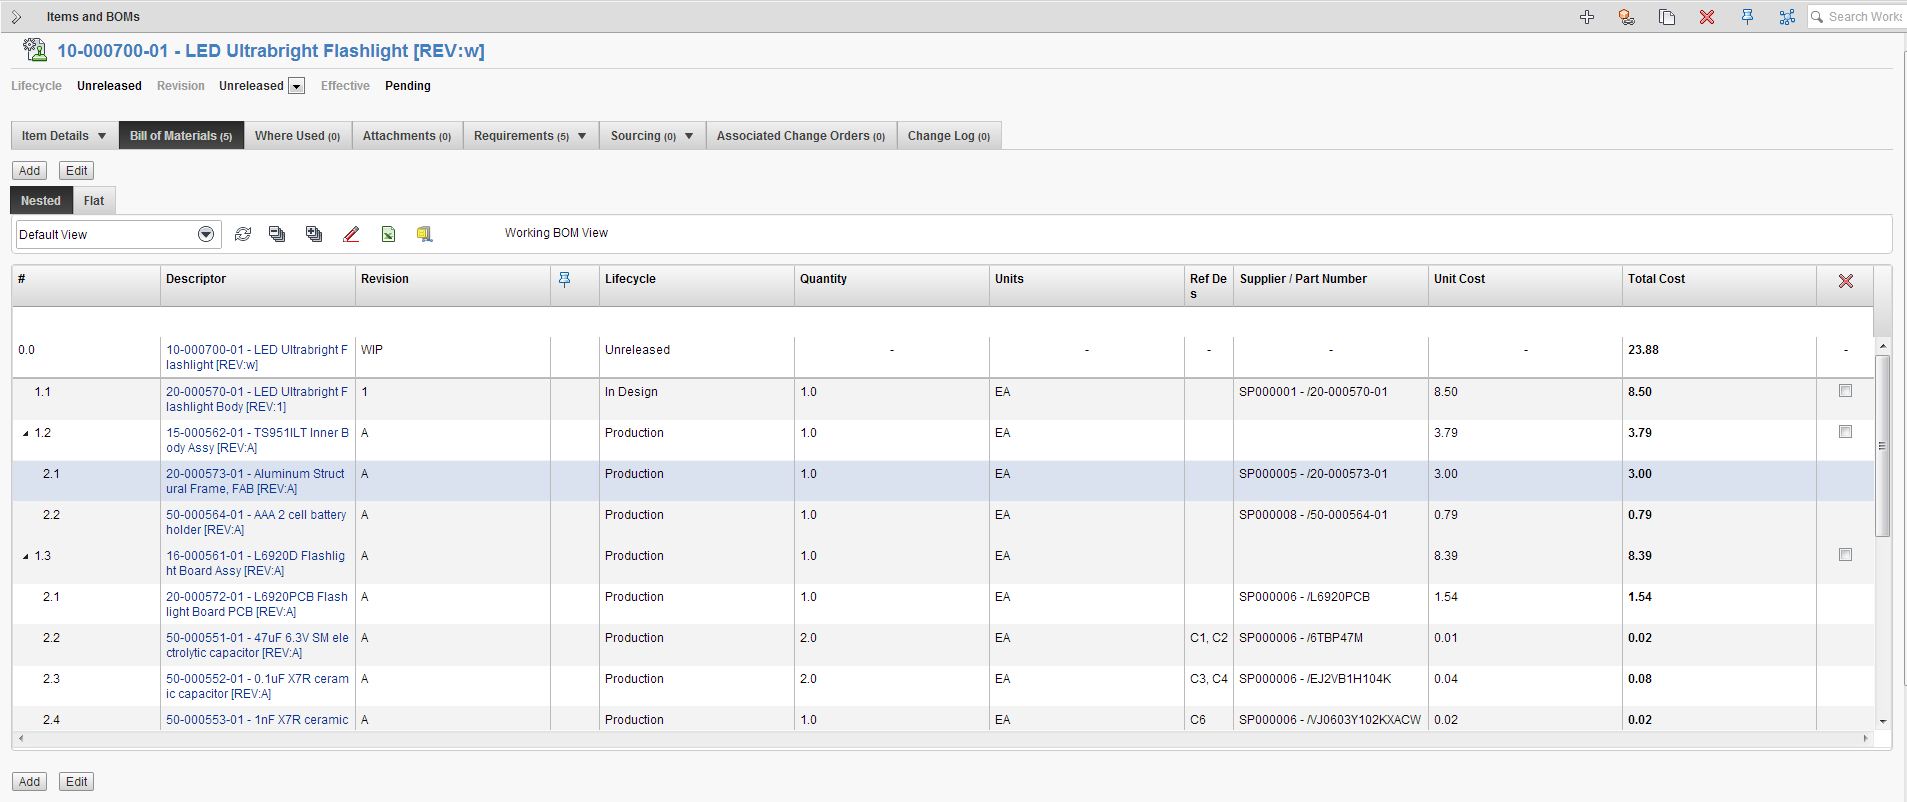Open 16-000561-01 L6920D Flashlight Board Assy link

click(255, 563)
